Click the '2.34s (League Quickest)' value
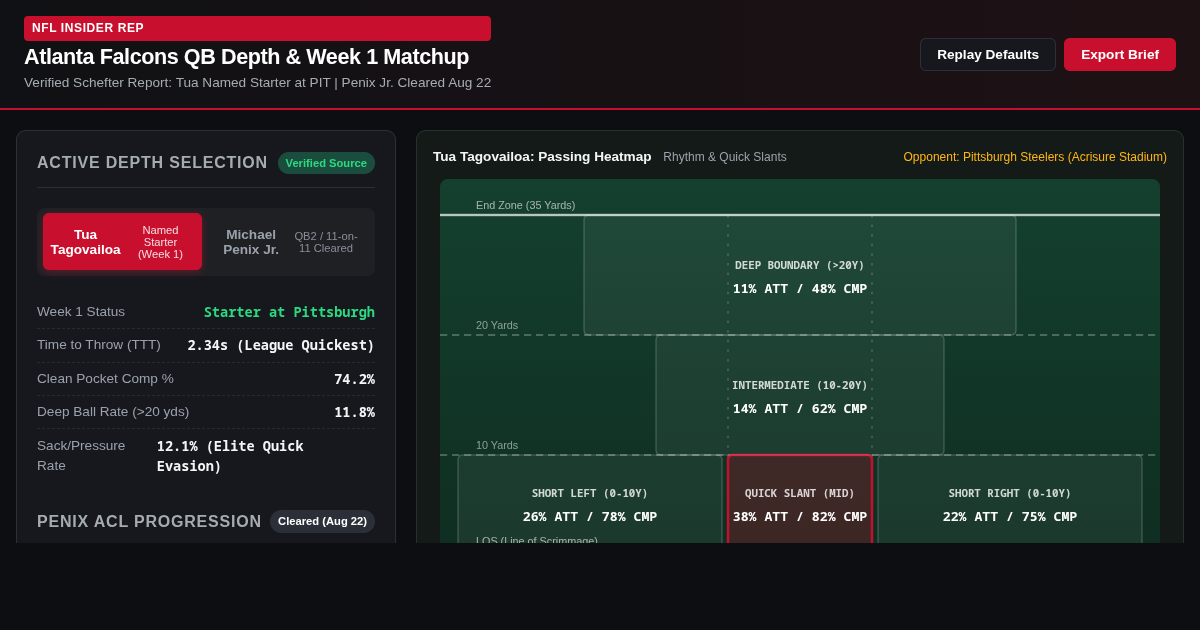The image size is (1200, 630). [281, 345]
